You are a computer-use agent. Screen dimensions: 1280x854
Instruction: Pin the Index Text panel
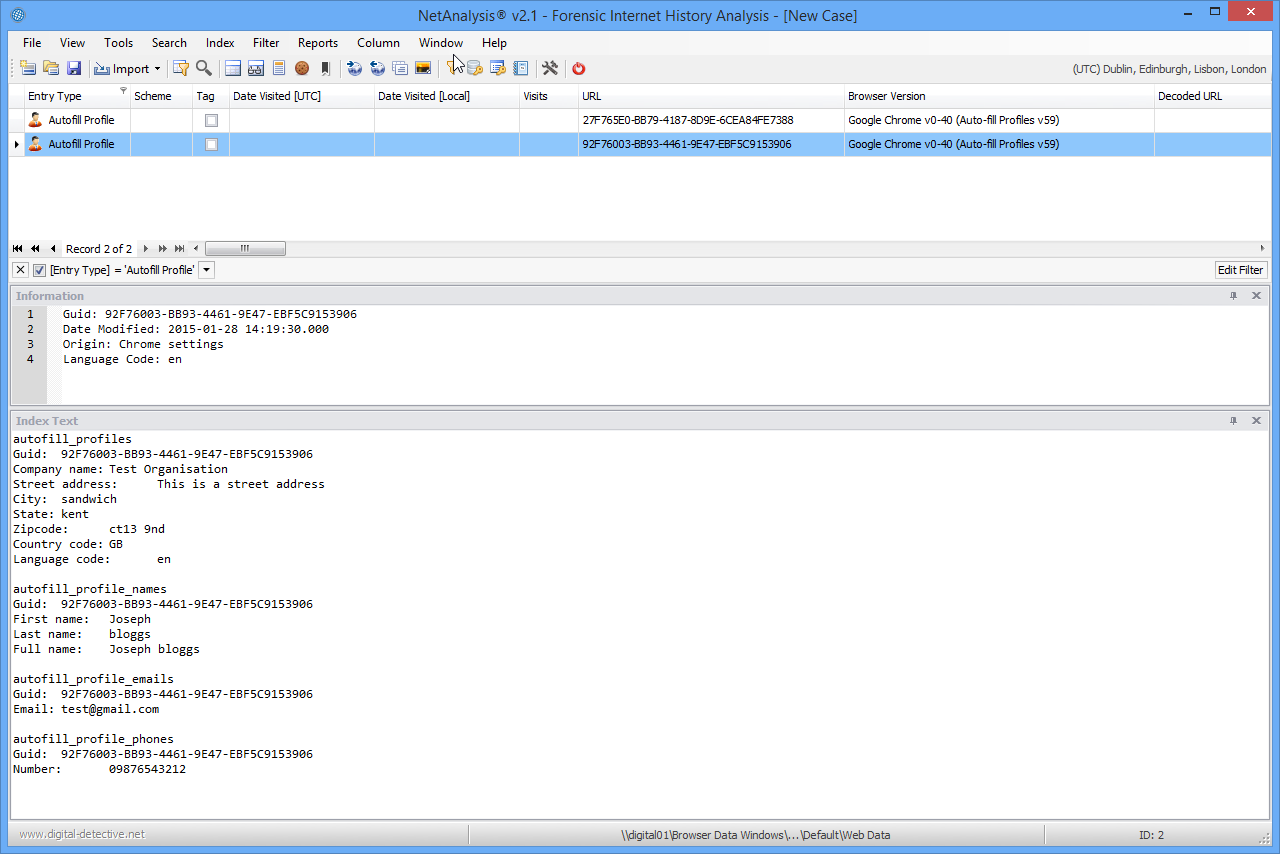point(1234,421)
